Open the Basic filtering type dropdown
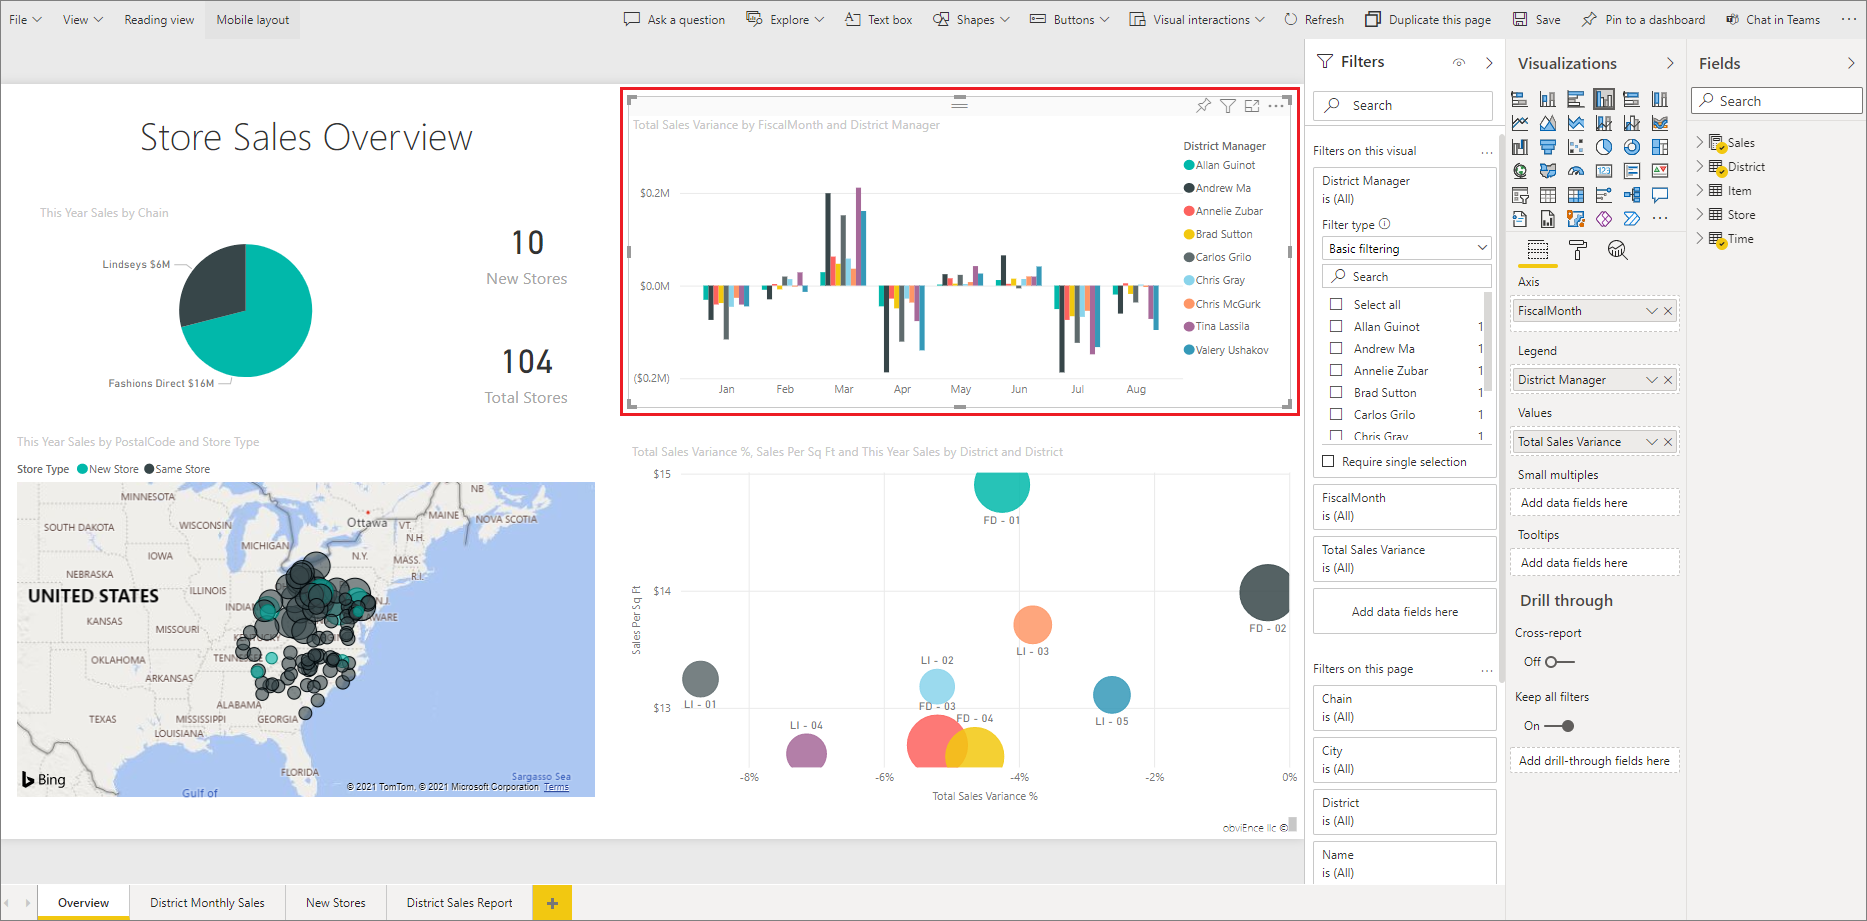 tap(1406, 249)
